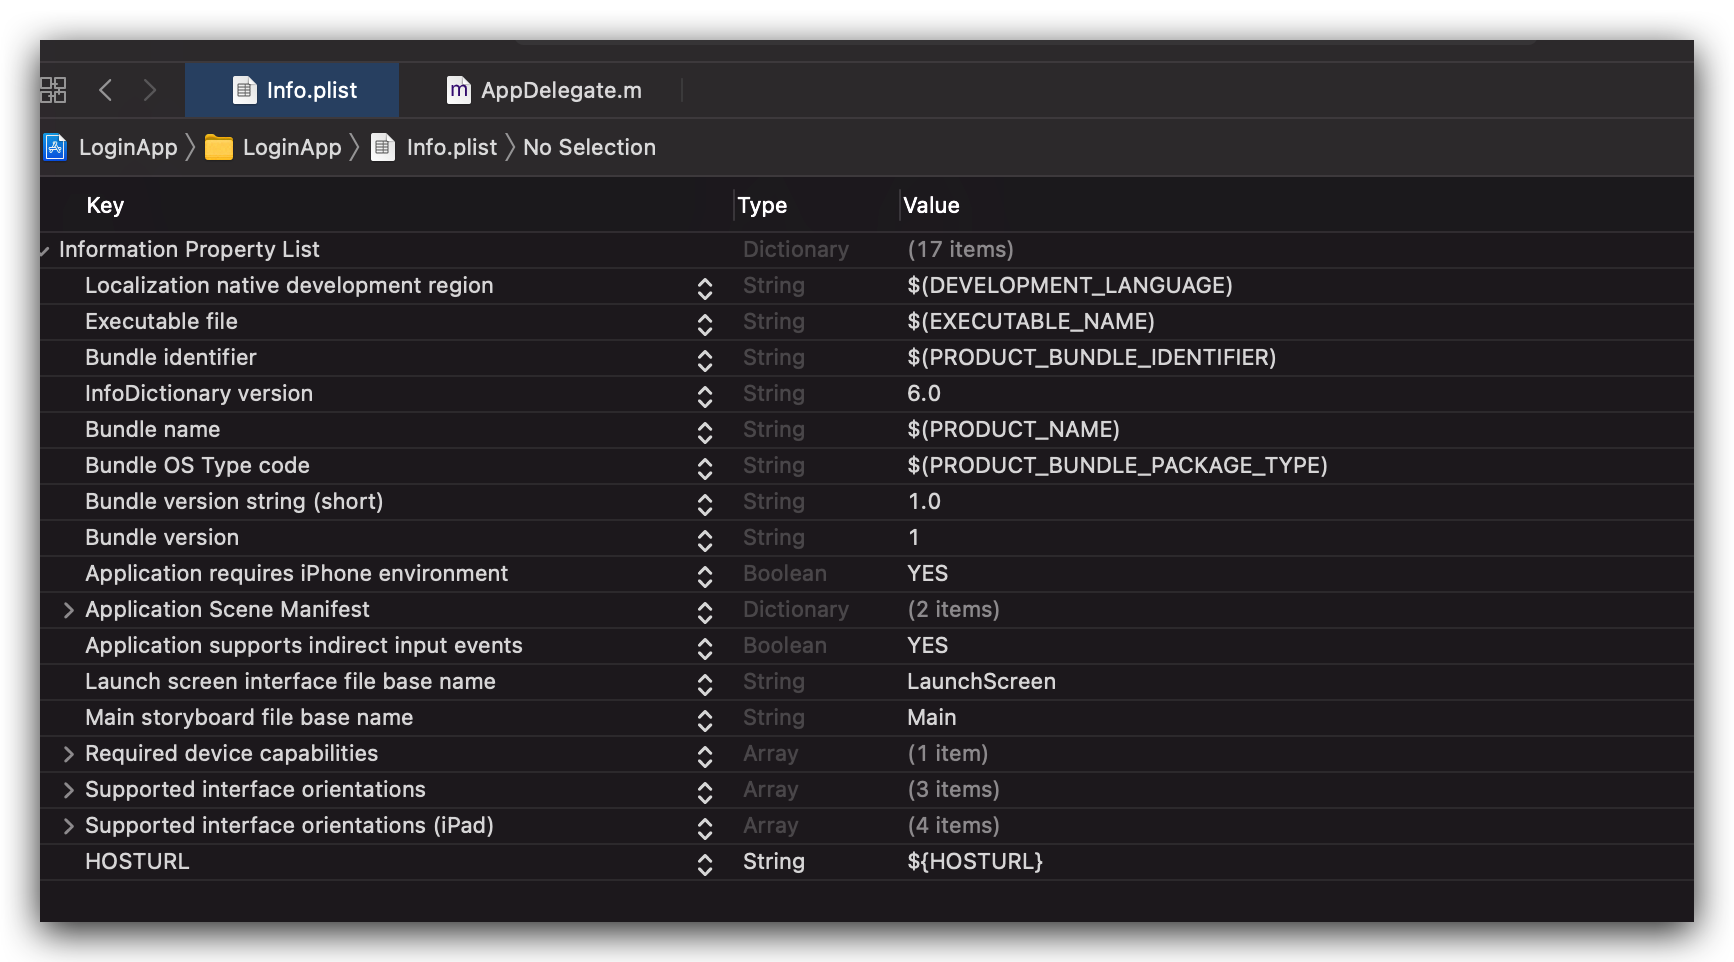Click the yellow LoginApp folder icon

(219, 148)
